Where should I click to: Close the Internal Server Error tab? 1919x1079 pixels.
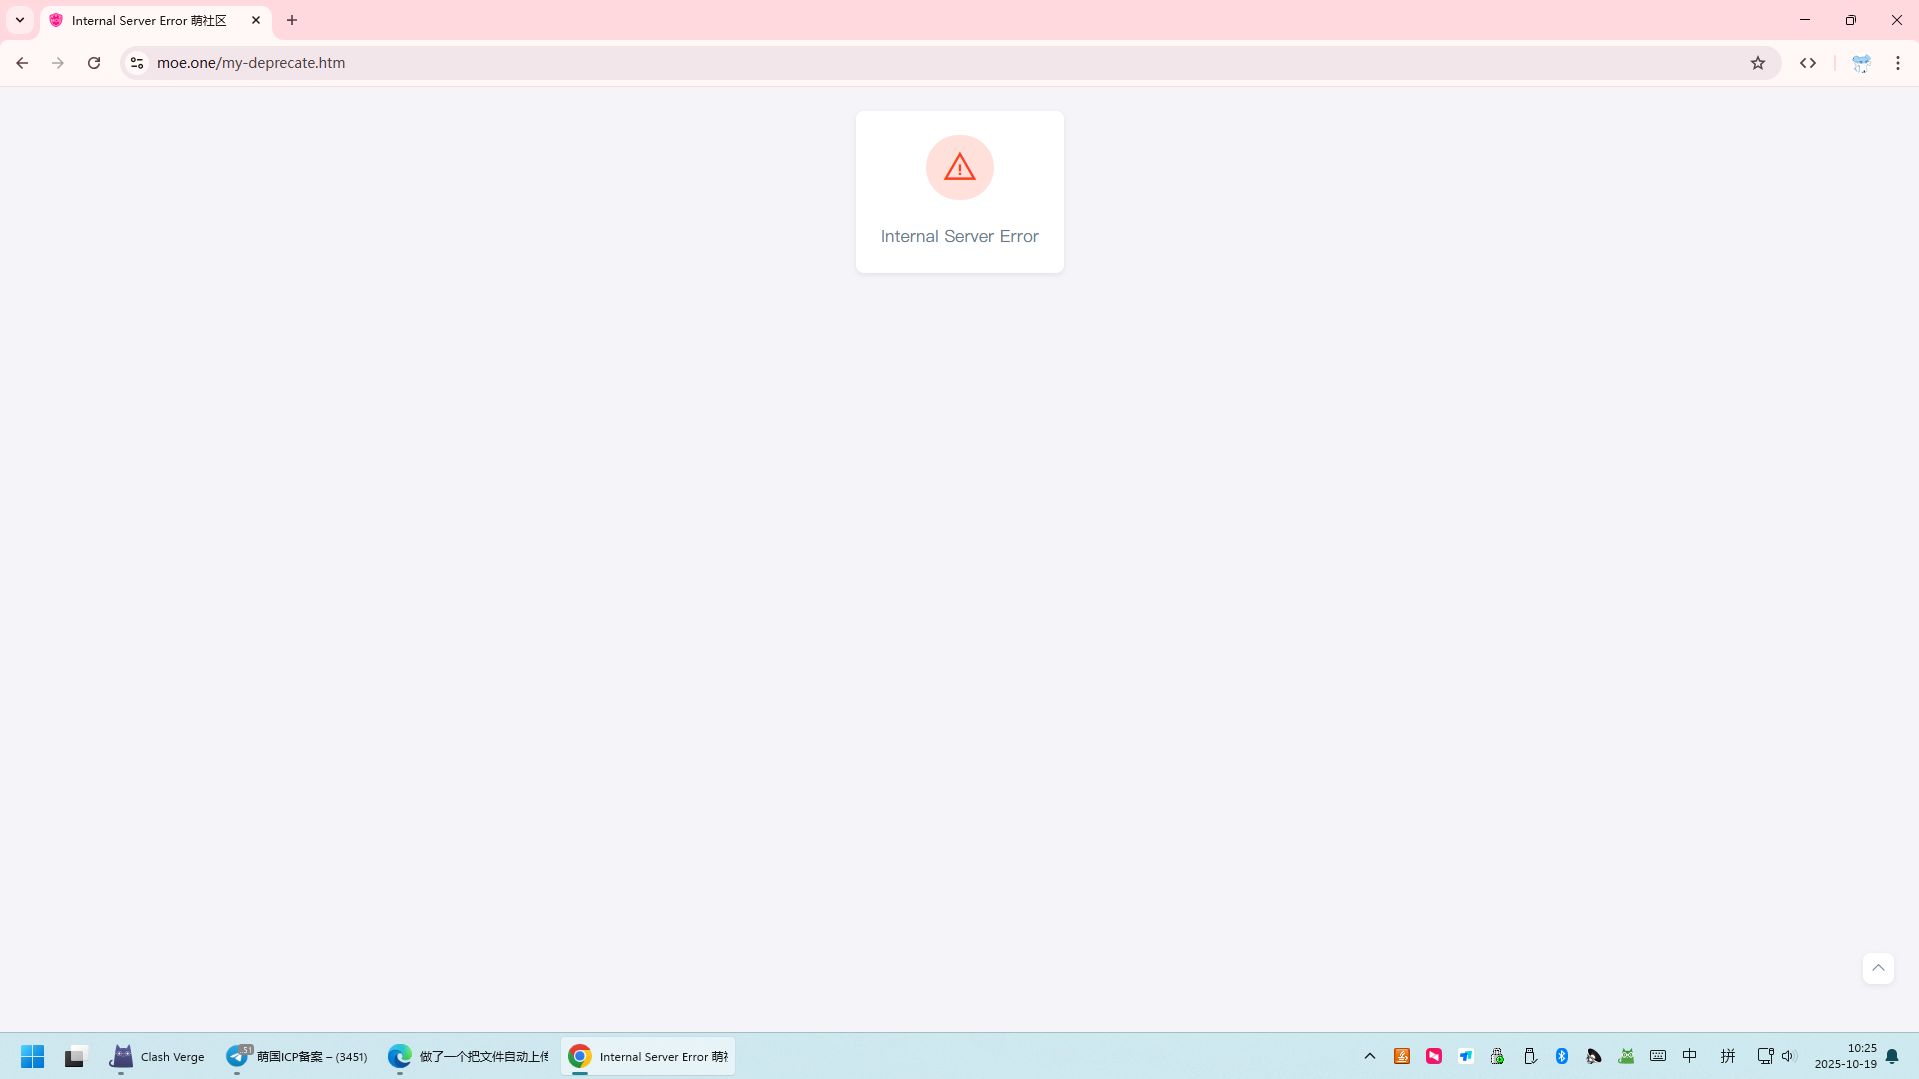point(256,20)
